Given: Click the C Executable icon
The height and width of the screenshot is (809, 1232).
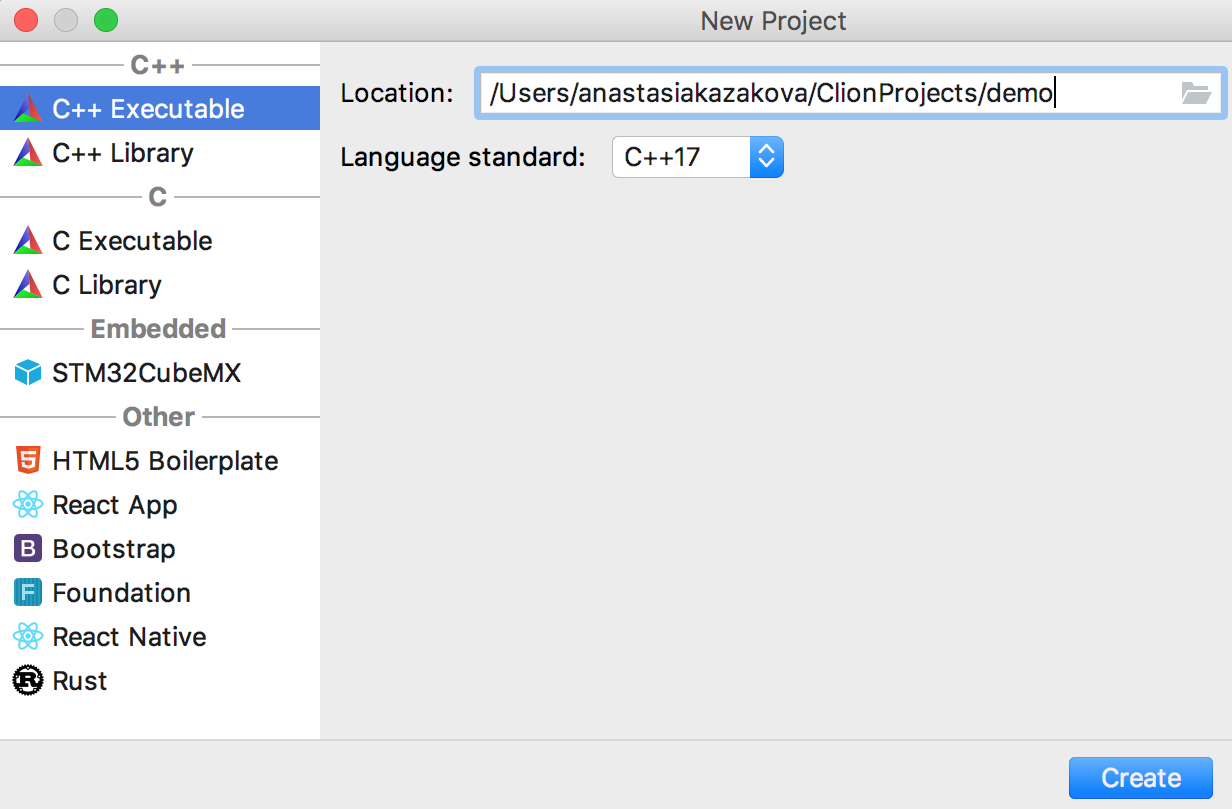Looking at the screenshot, I should click(x=28, y=241).
